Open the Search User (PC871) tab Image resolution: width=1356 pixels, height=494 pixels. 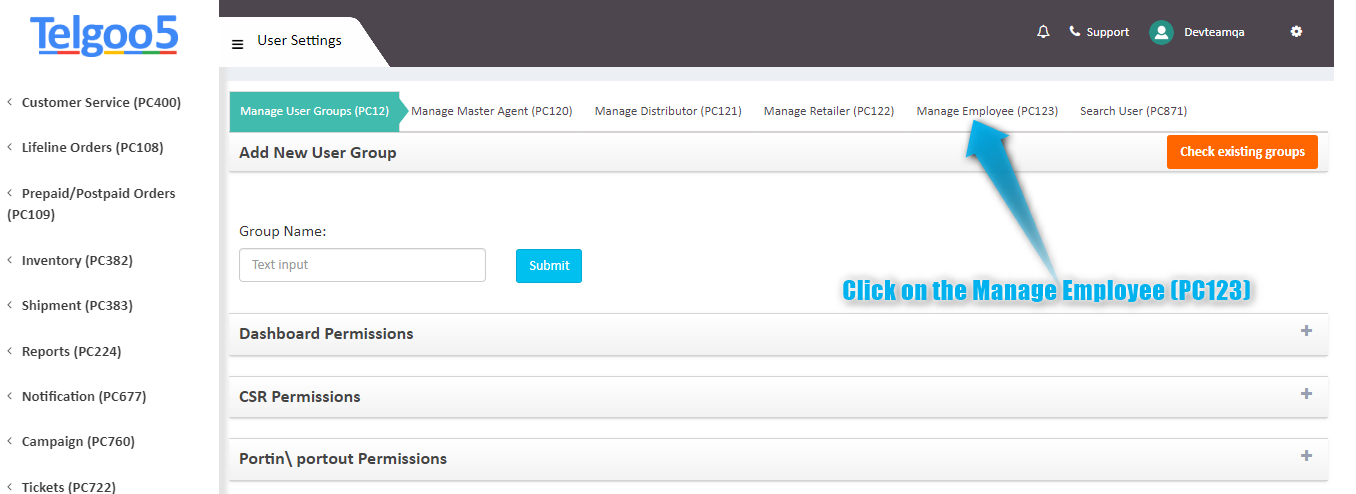[x=1133, y=111]
